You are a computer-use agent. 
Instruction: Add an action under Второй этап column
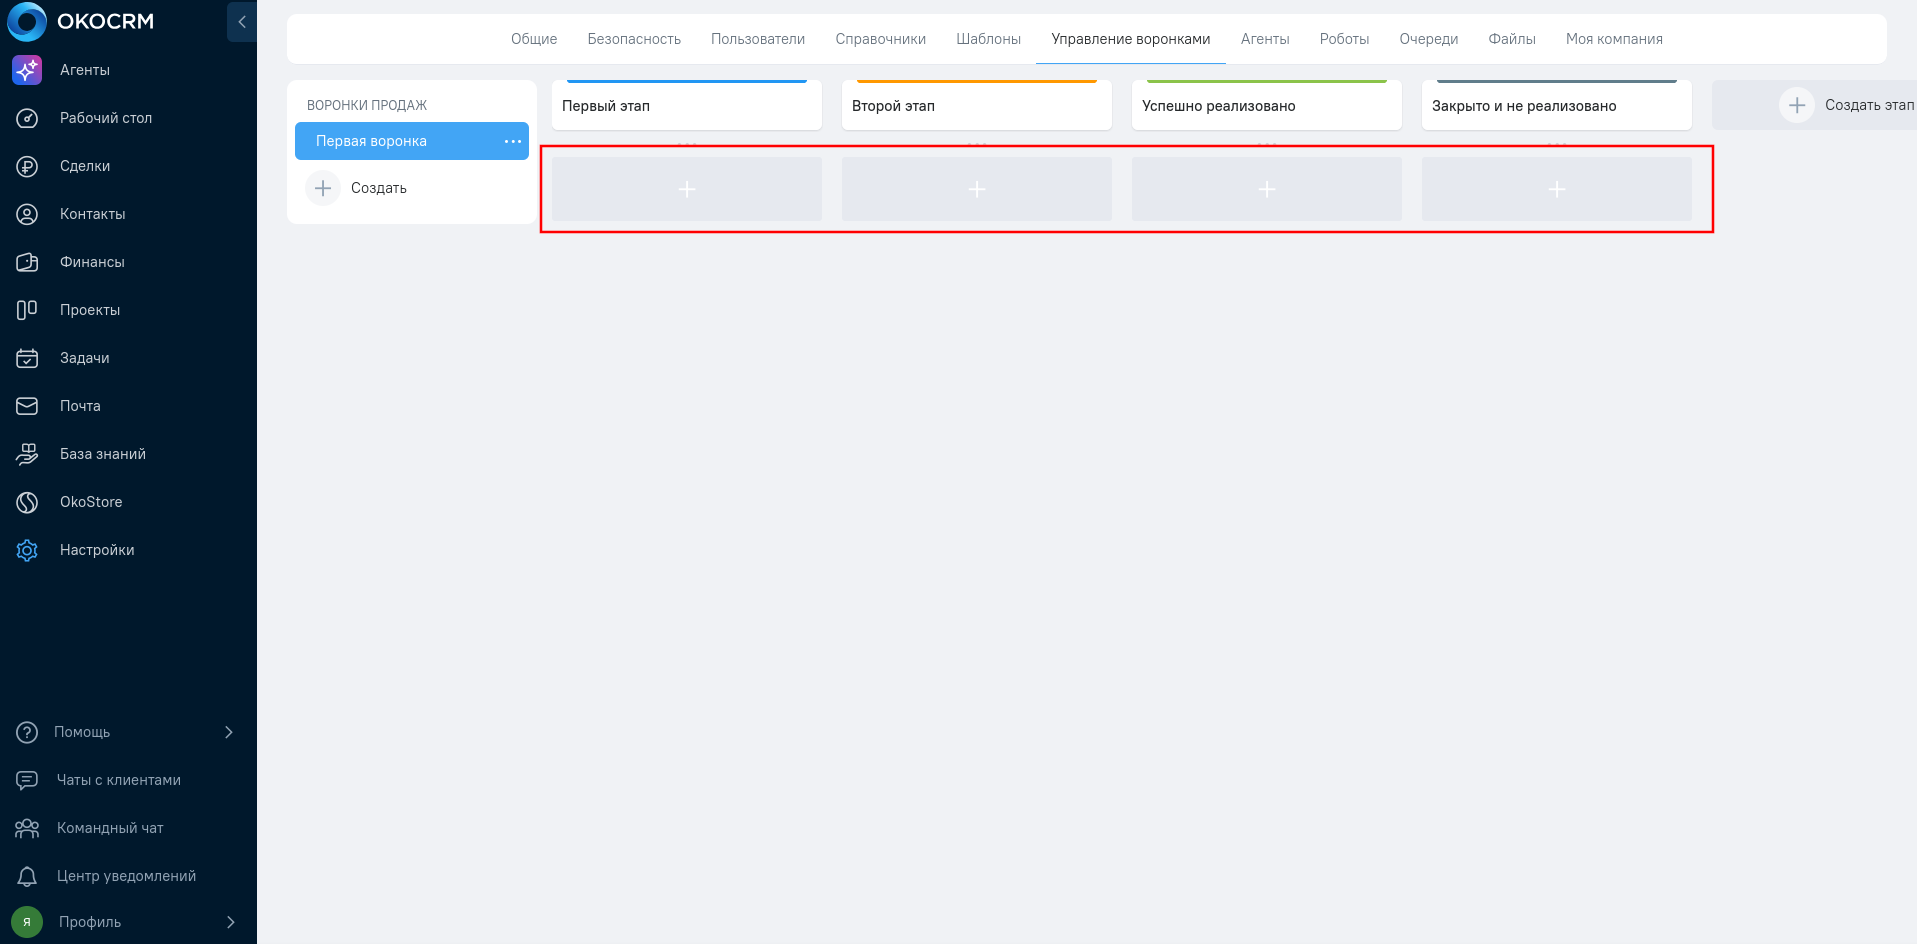pos(977,189)
